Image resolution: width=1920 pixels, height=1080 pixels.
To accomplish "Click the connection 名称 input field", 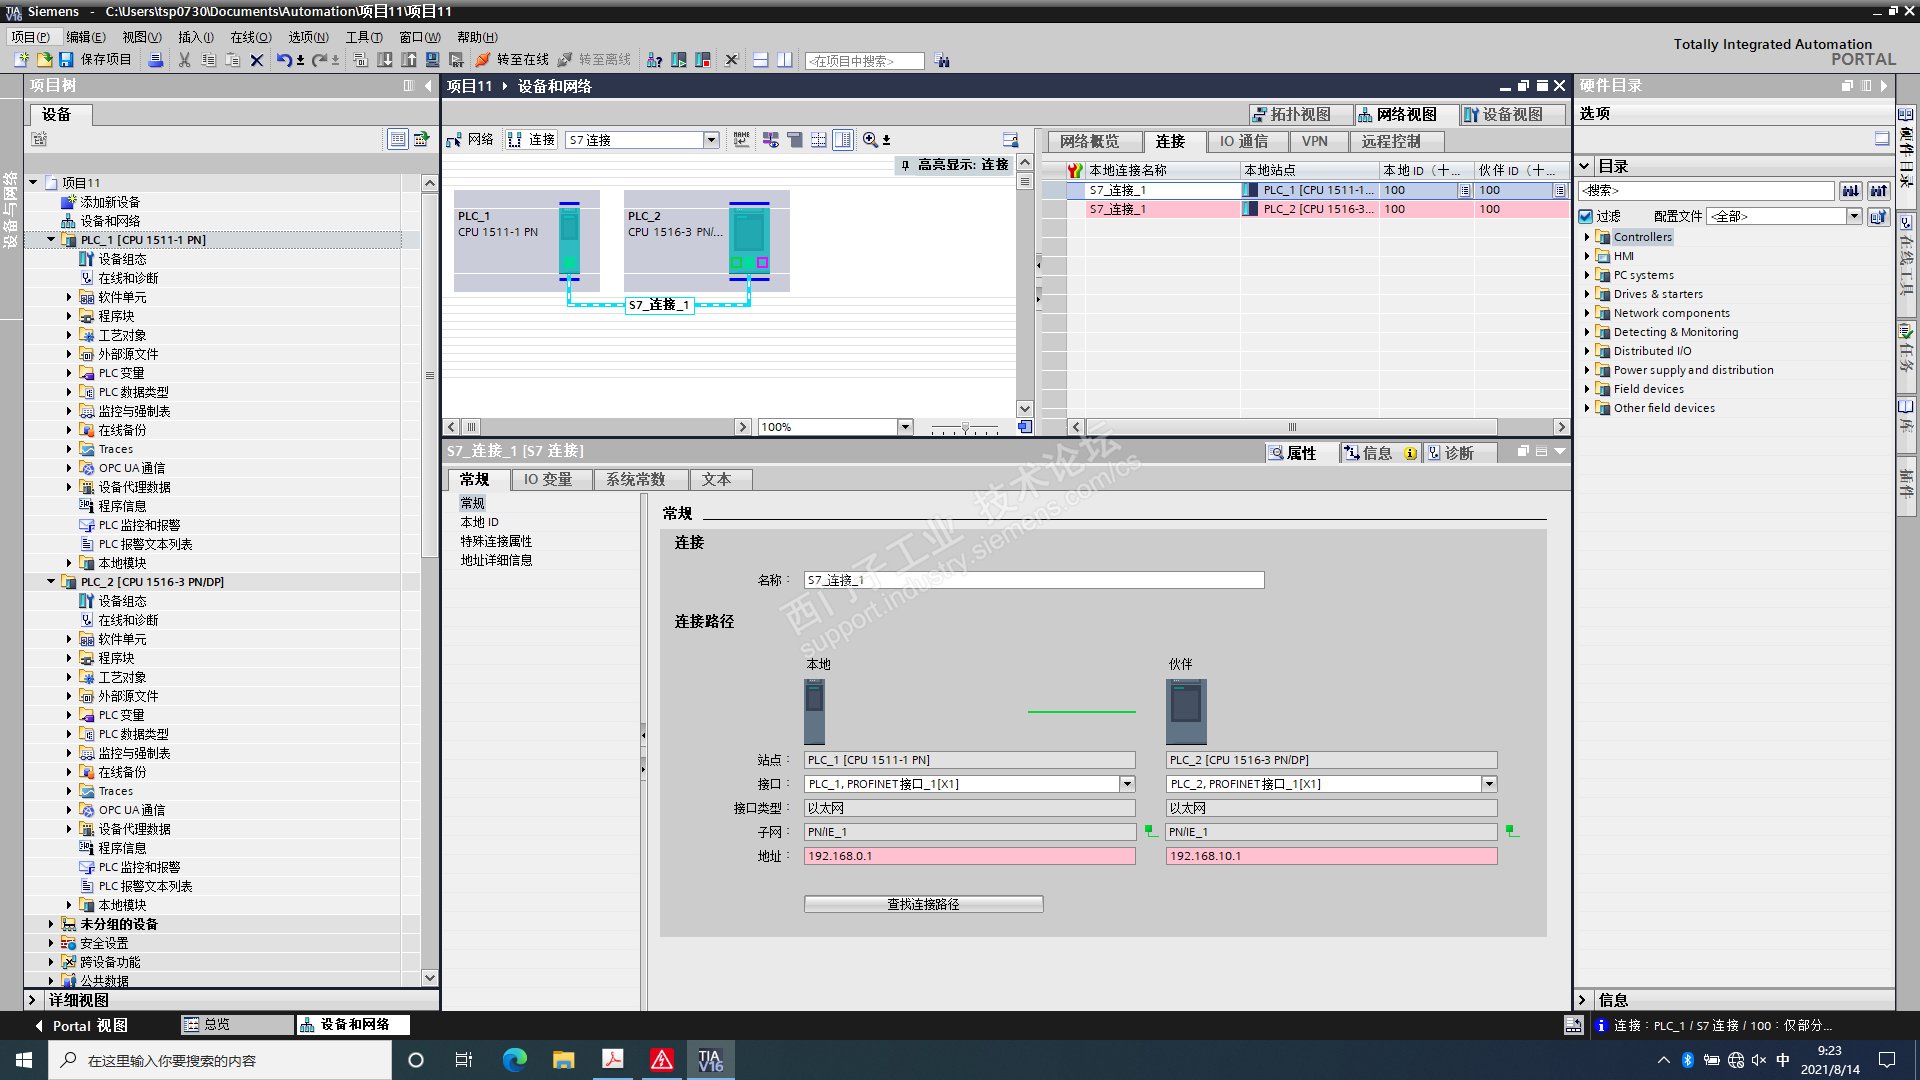I will click(x=1033, y=580).
